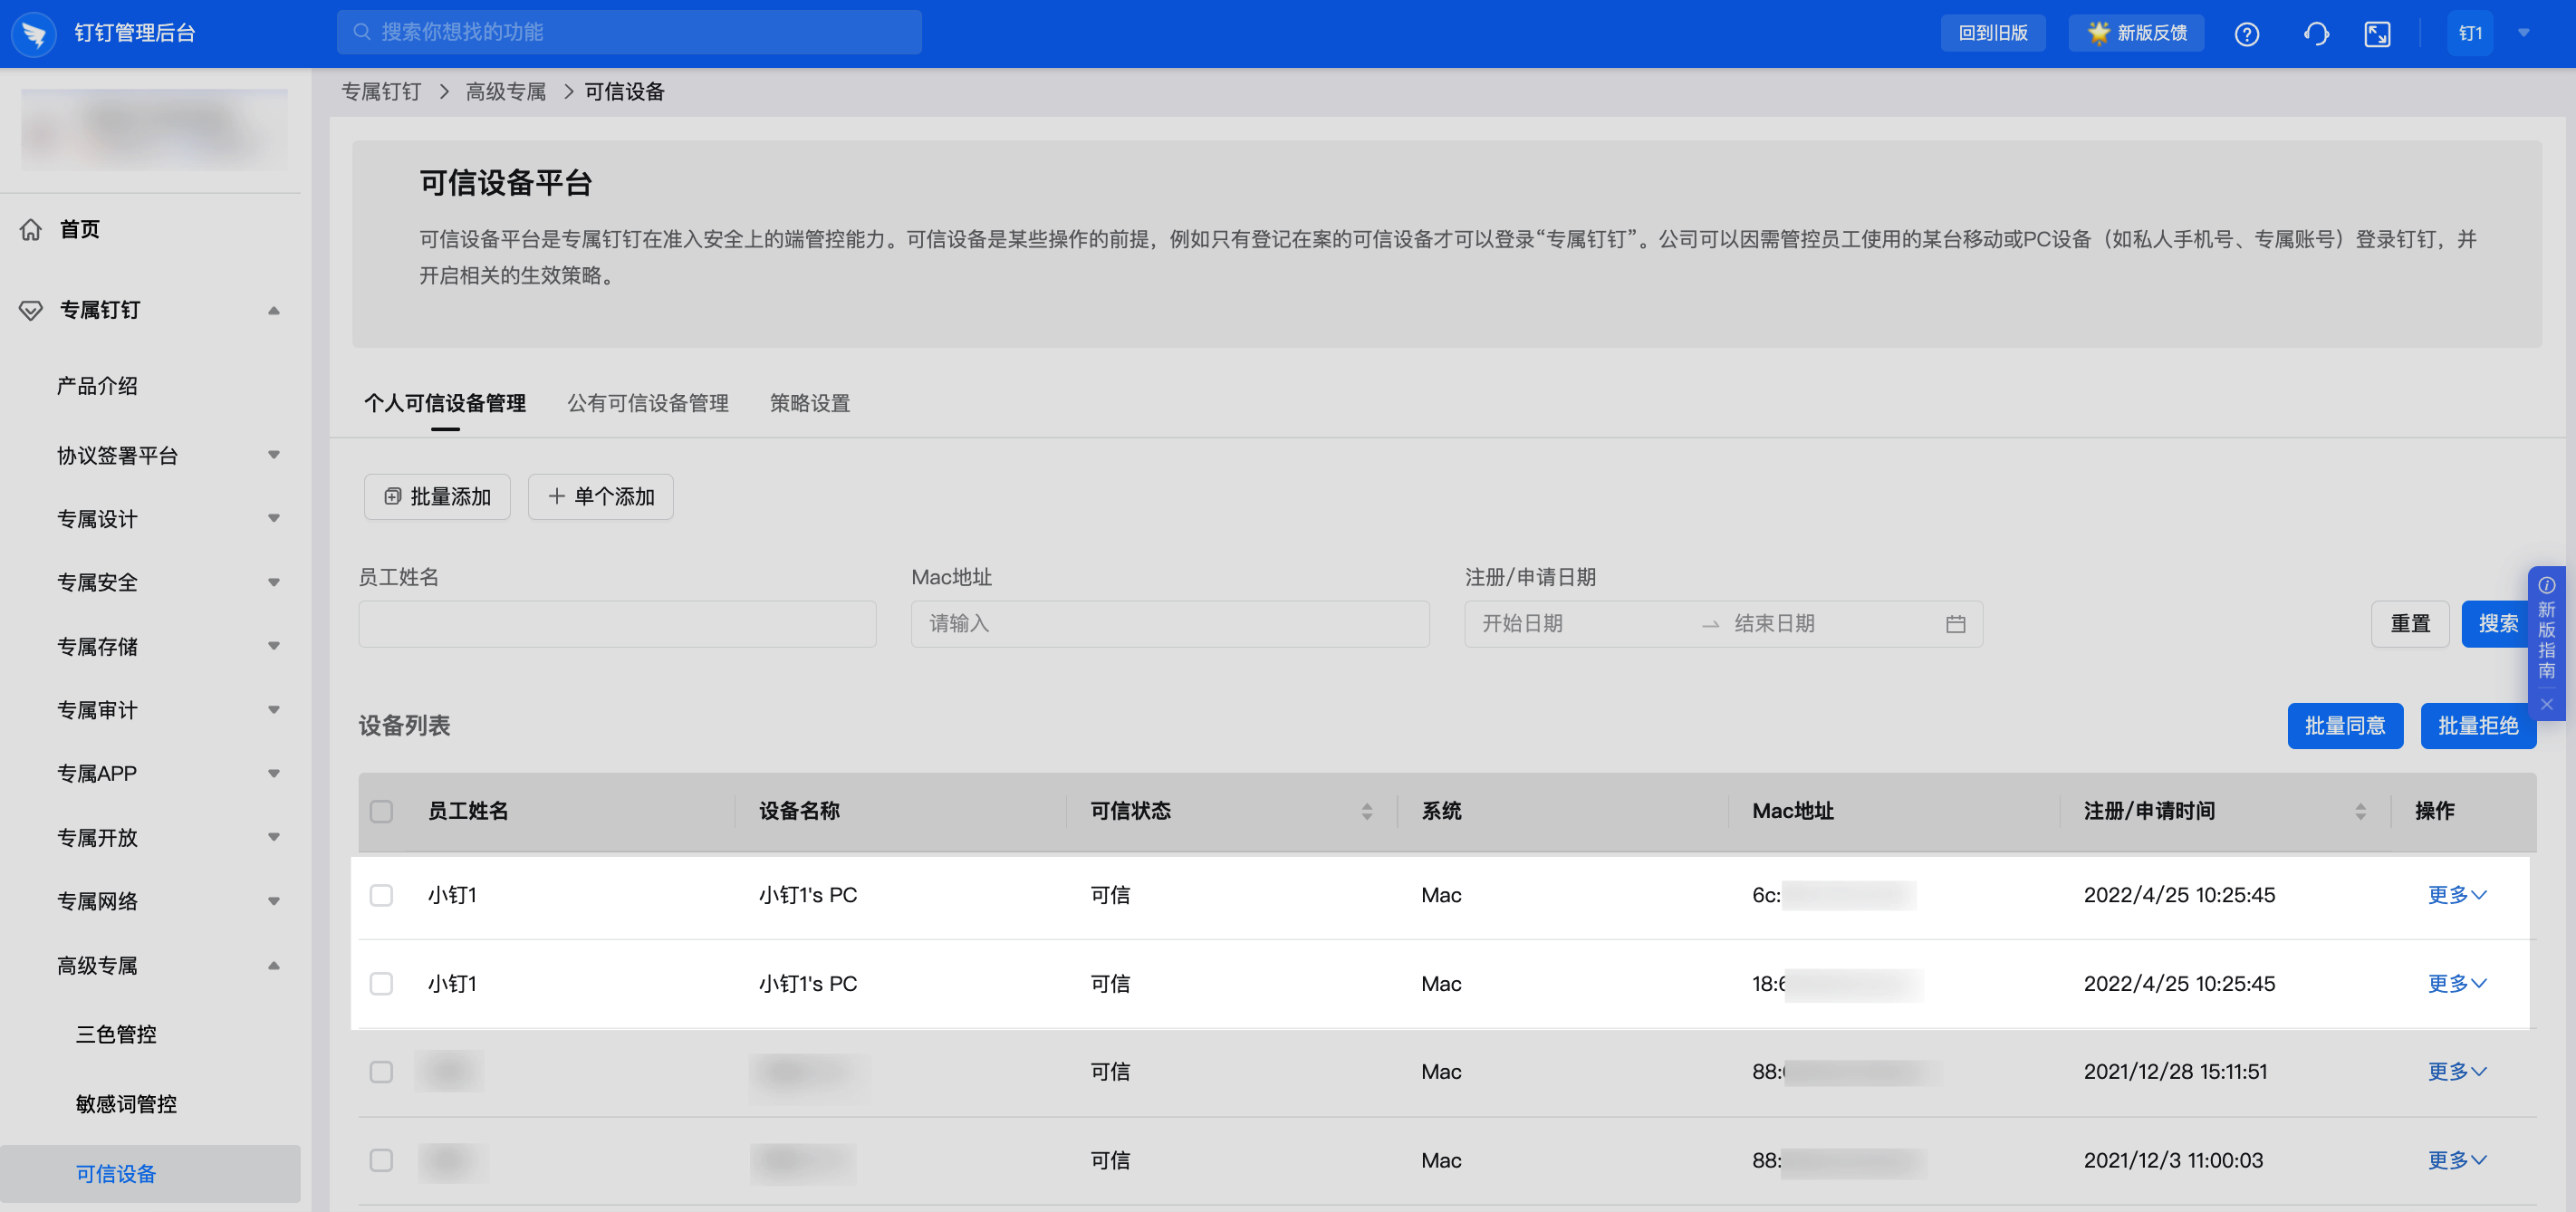Sort by 可信状态 column arrows

point(1366,811)
